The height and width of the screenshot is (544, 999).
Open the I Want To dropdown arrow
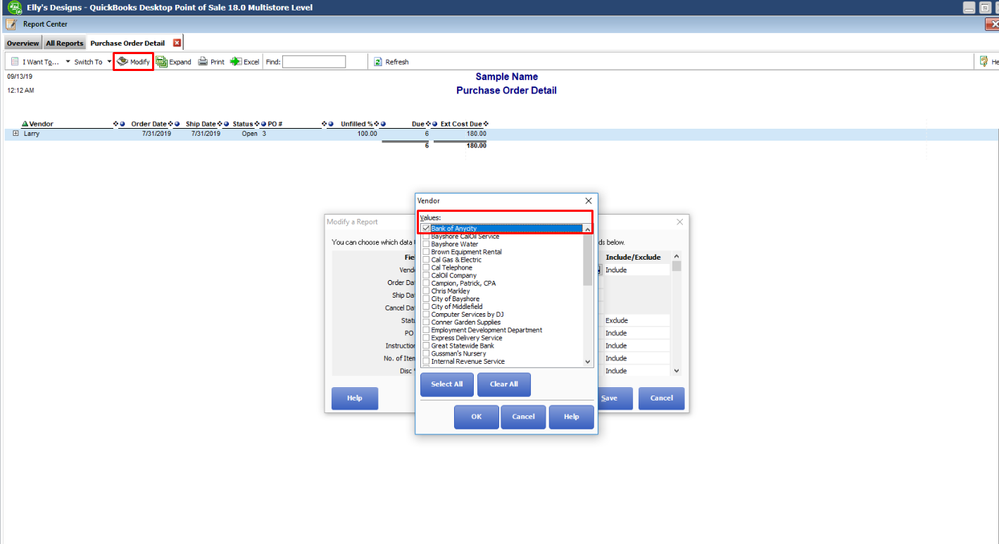coord(68,62)
